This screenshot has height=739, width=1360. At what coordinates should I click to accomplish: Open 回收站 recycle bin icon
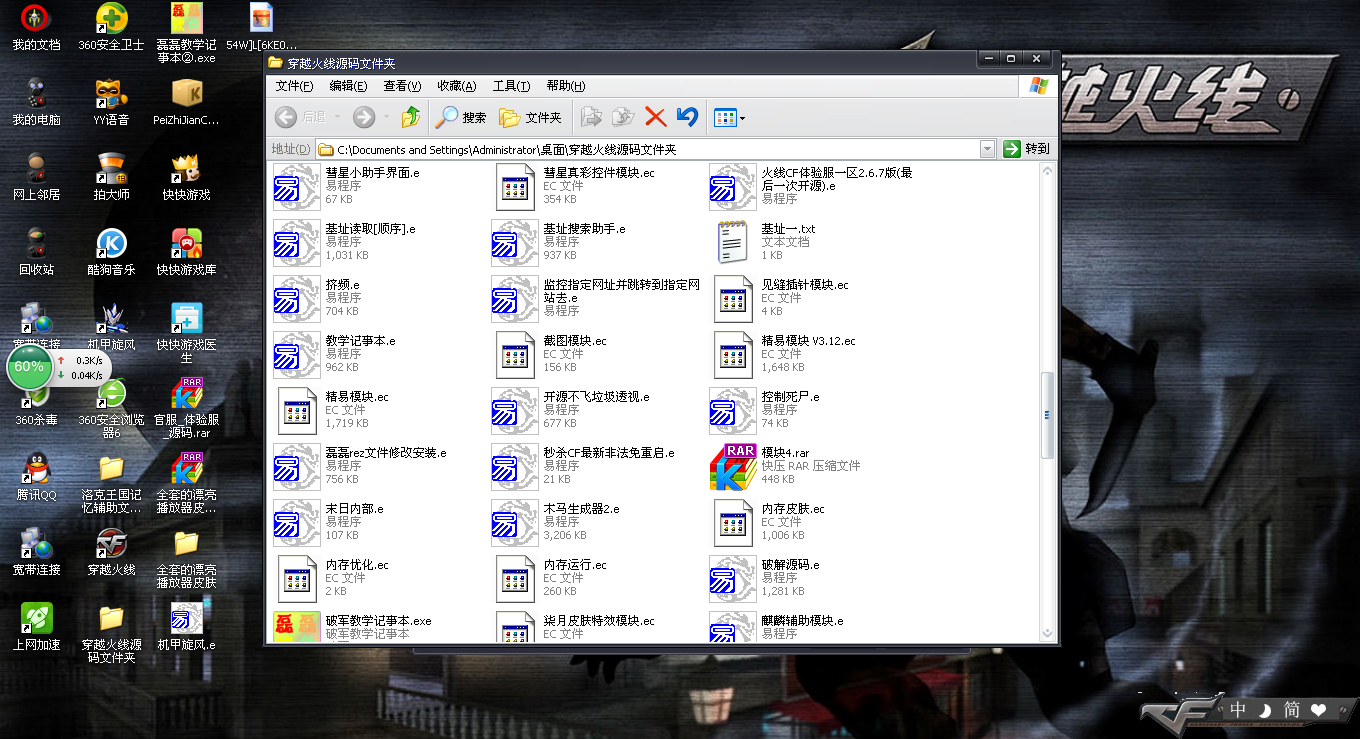37,252
